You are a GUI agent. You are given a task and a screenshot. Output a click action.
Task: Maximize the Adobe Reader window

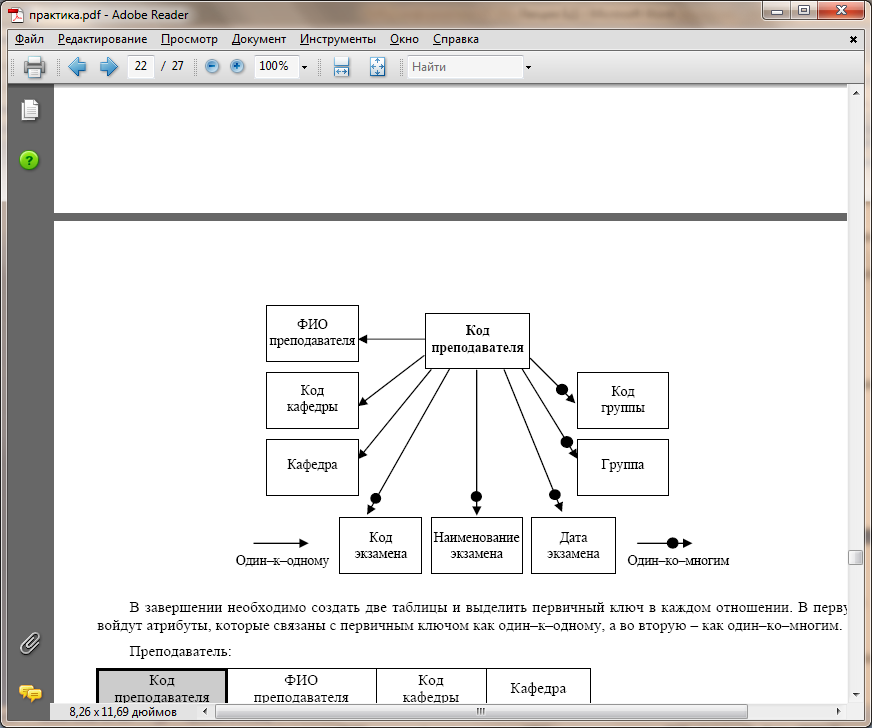804,11
